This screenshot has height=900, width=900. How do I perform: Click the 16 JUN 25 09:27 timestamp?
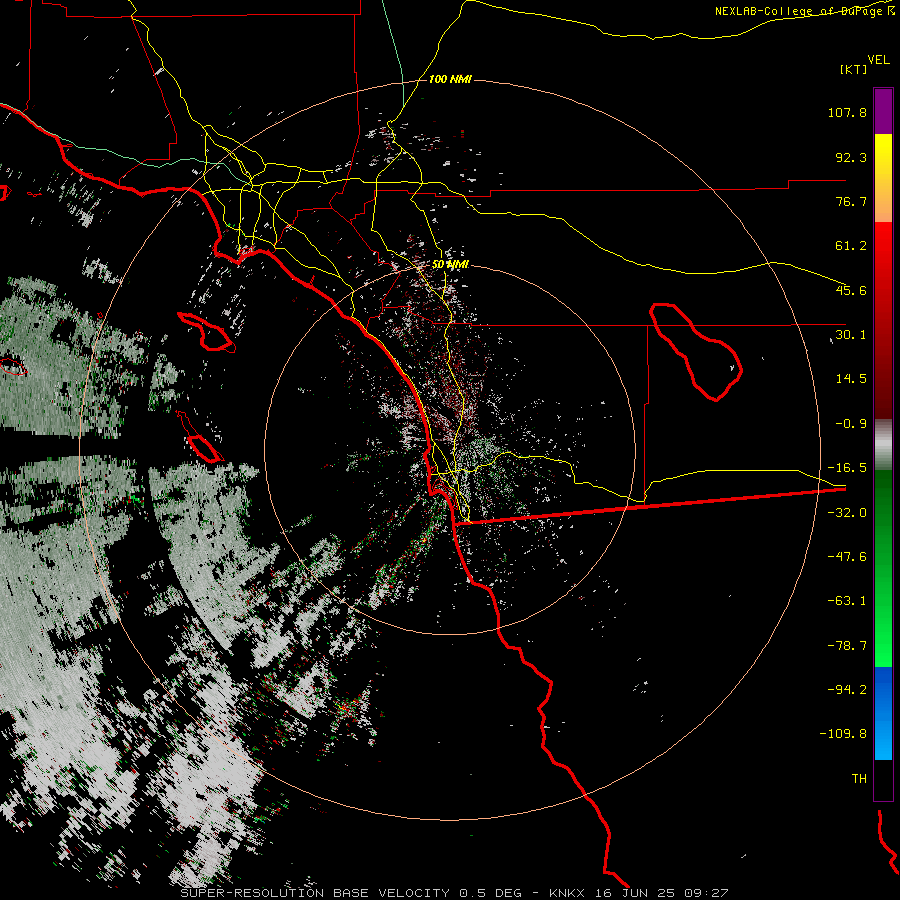[x=661, y=893]
